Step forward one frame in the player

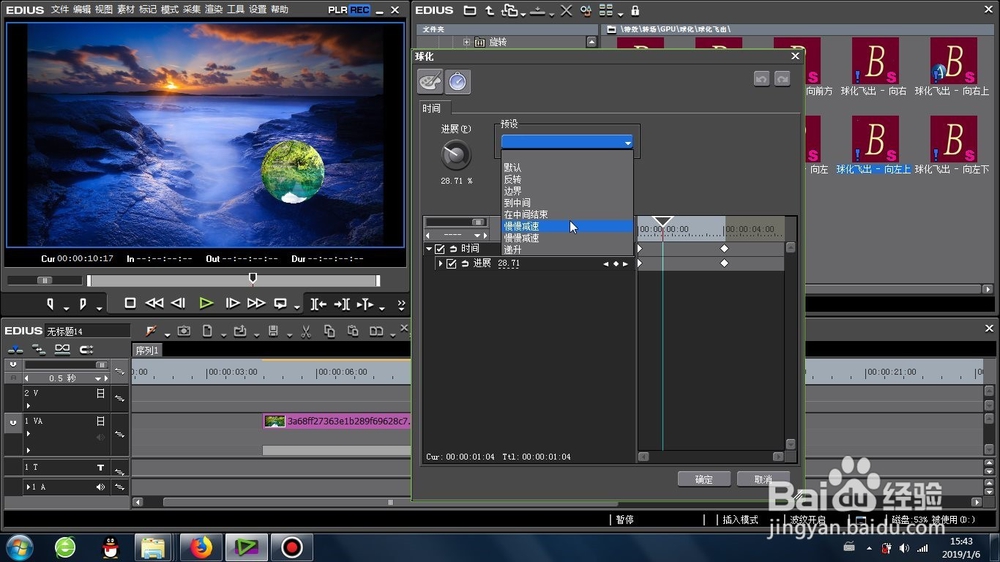[232, 304]
